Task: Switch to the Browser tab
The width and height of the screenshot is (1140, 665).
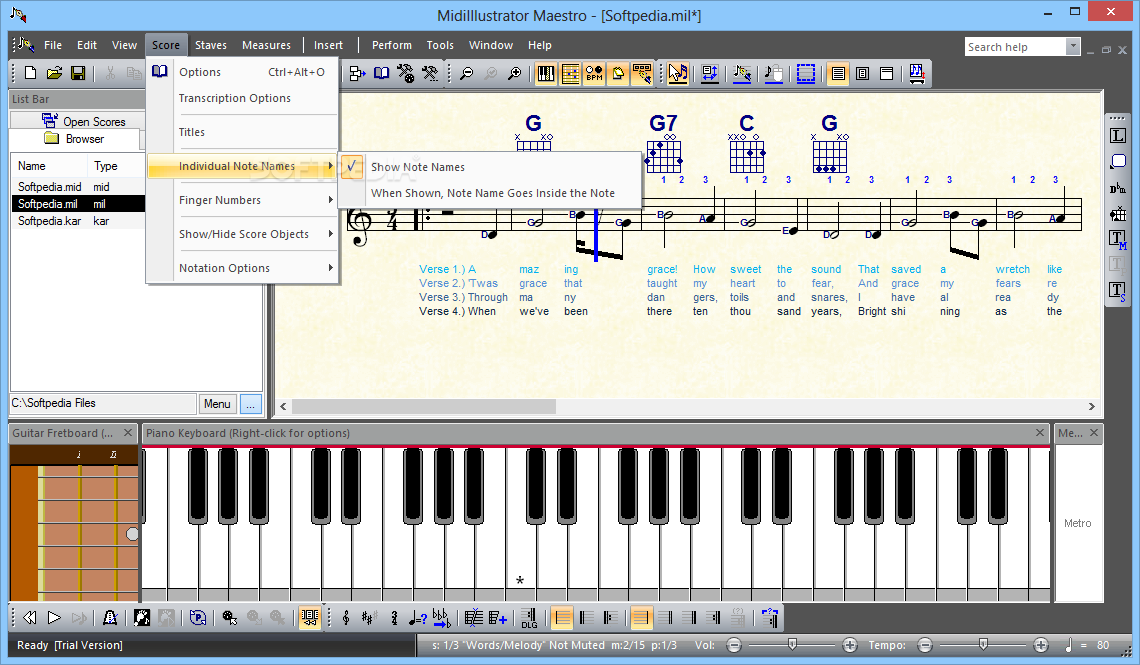Action: pyautogui.click(x=74, y=139)
